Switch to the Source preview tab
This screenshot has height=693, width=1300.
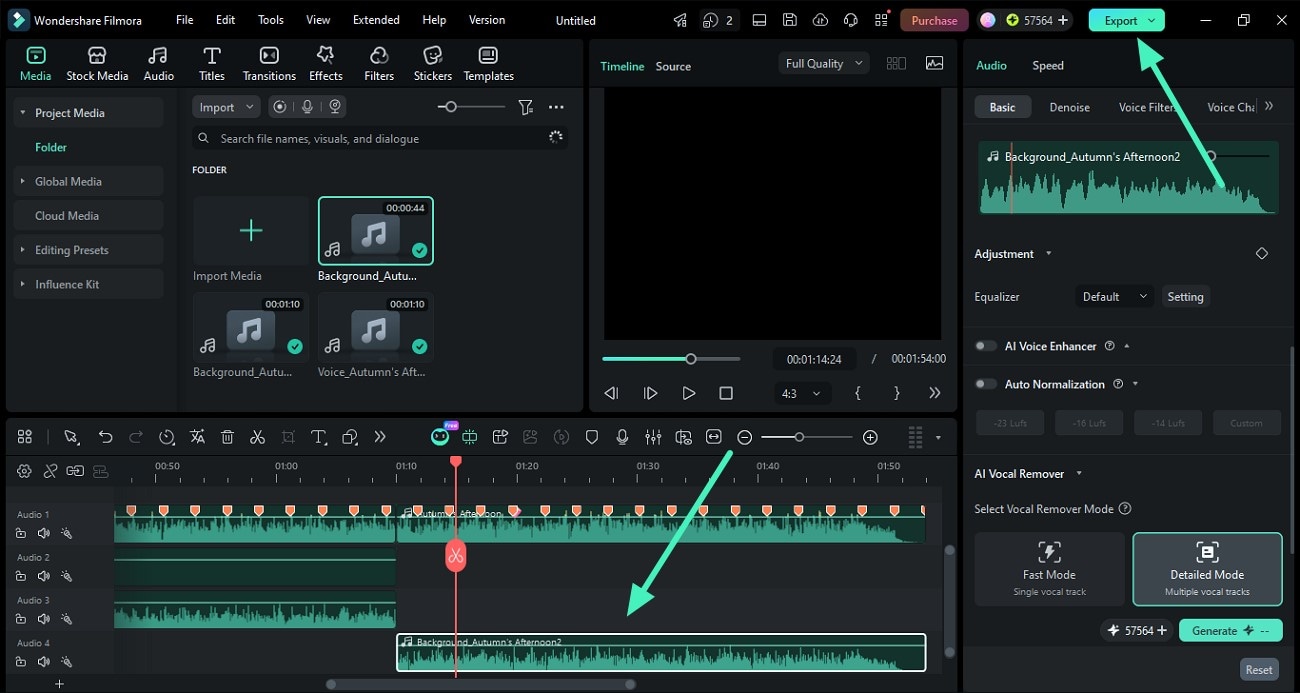(673, 66)
